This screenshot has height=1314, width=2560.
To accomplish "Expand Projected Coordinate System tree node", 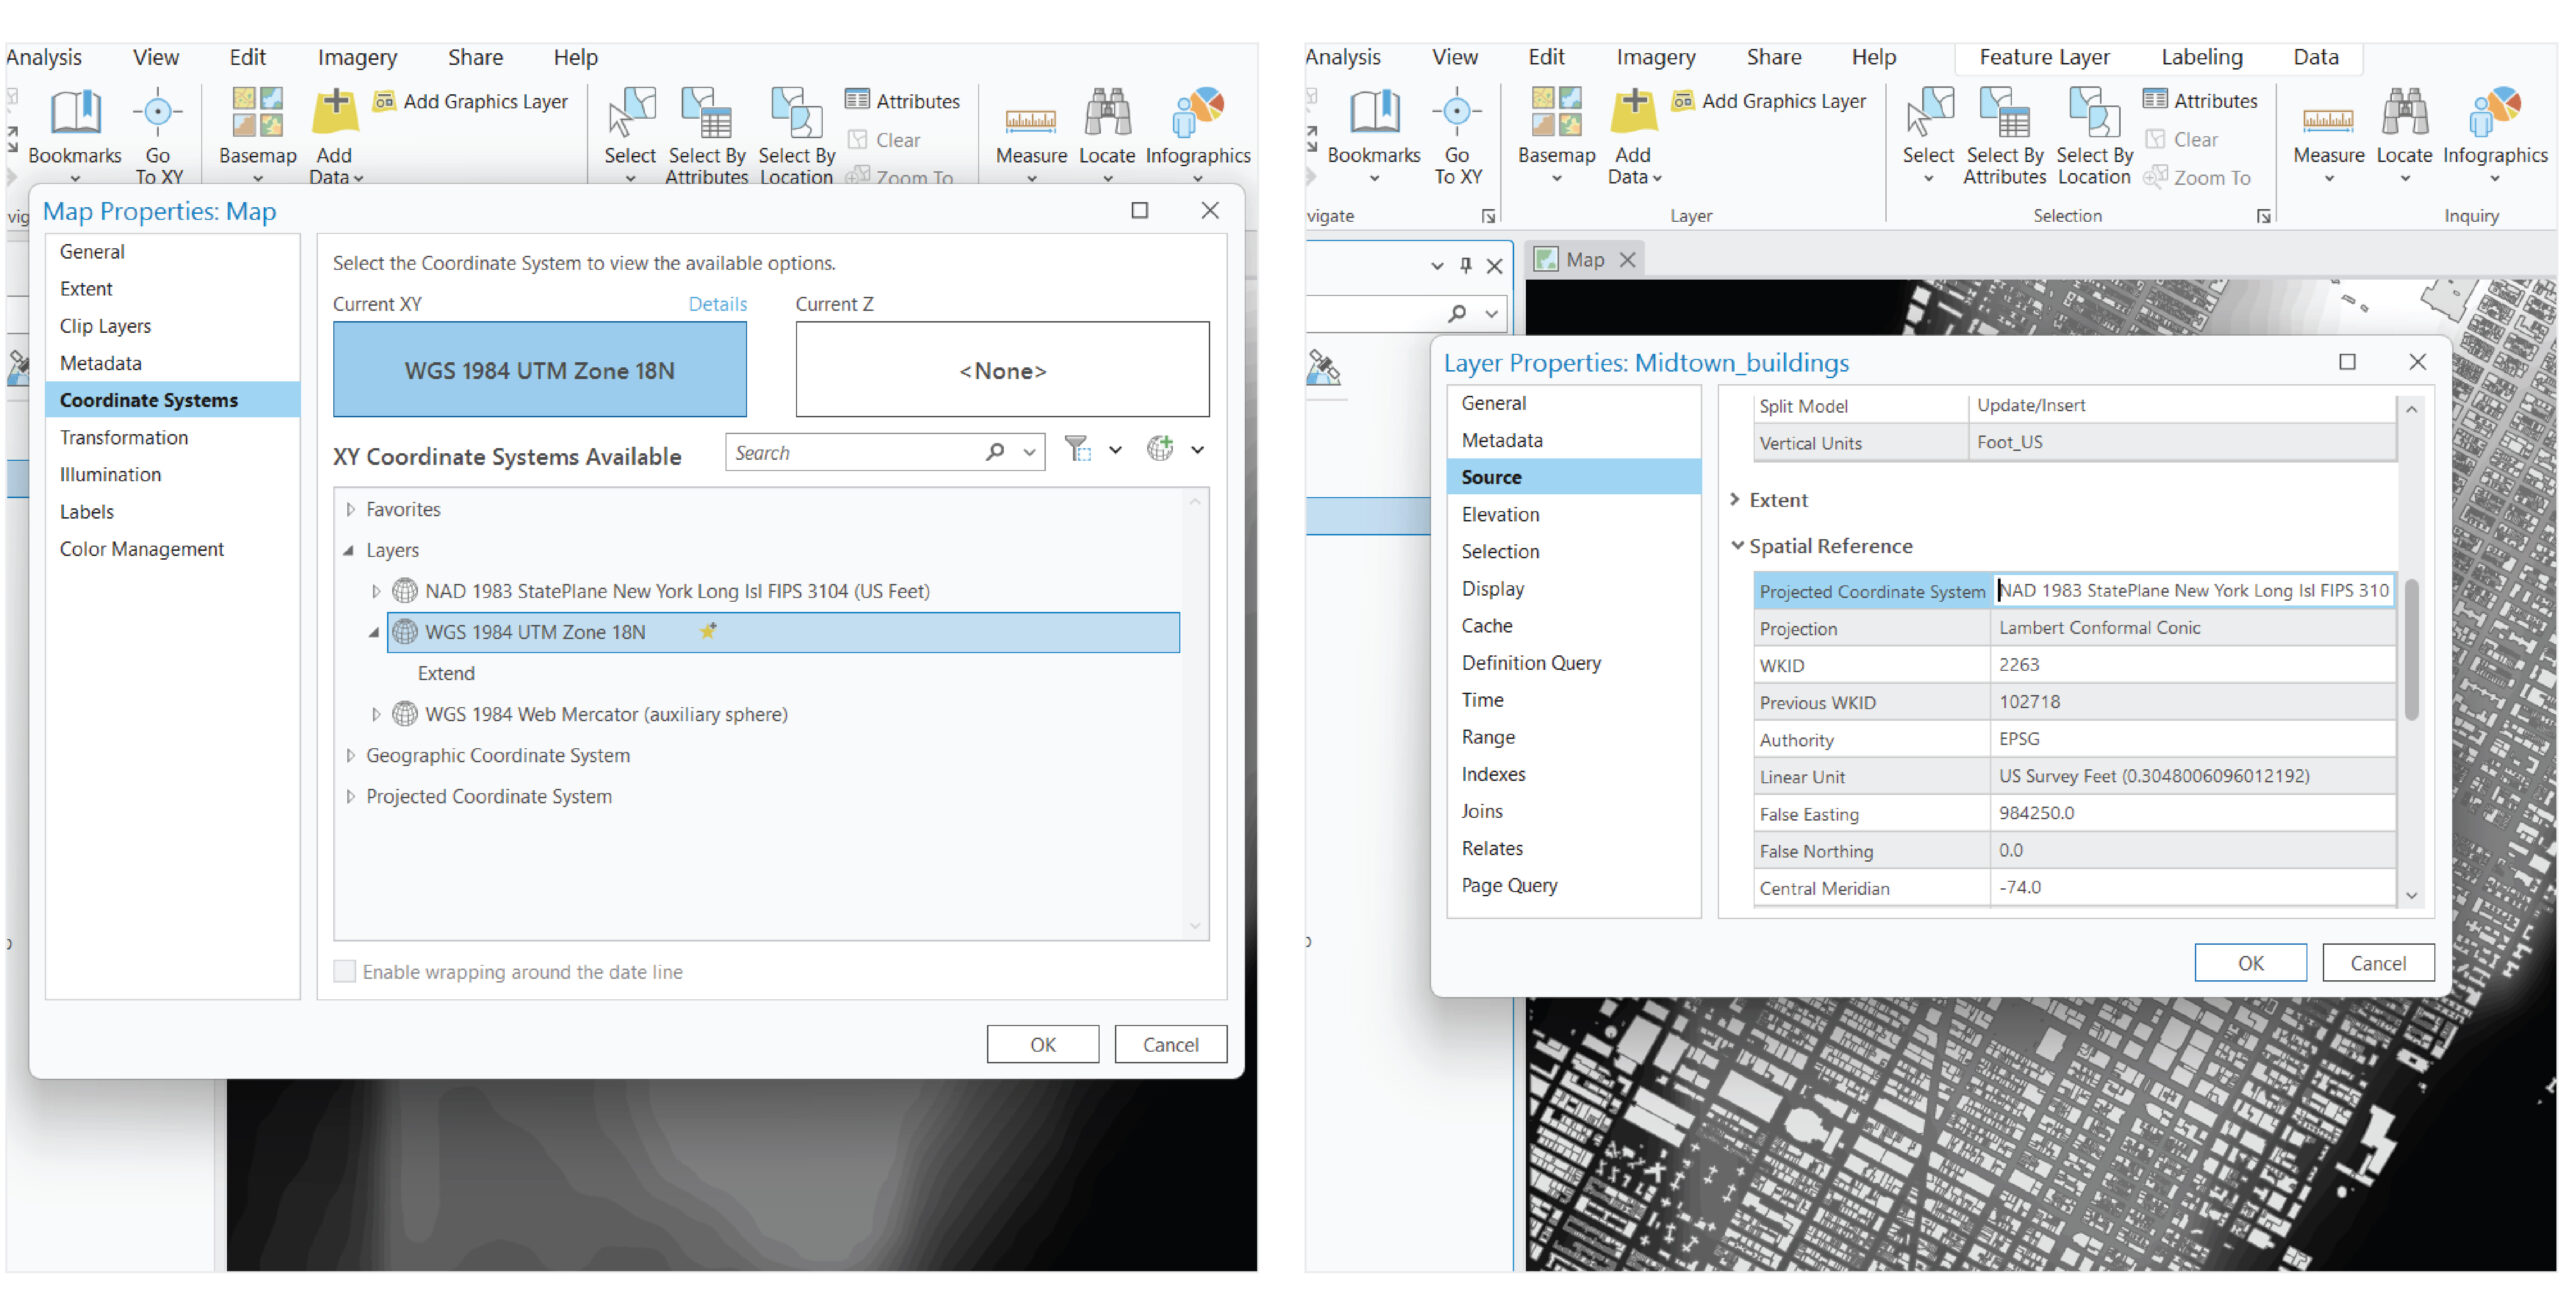I will point(350,797).
